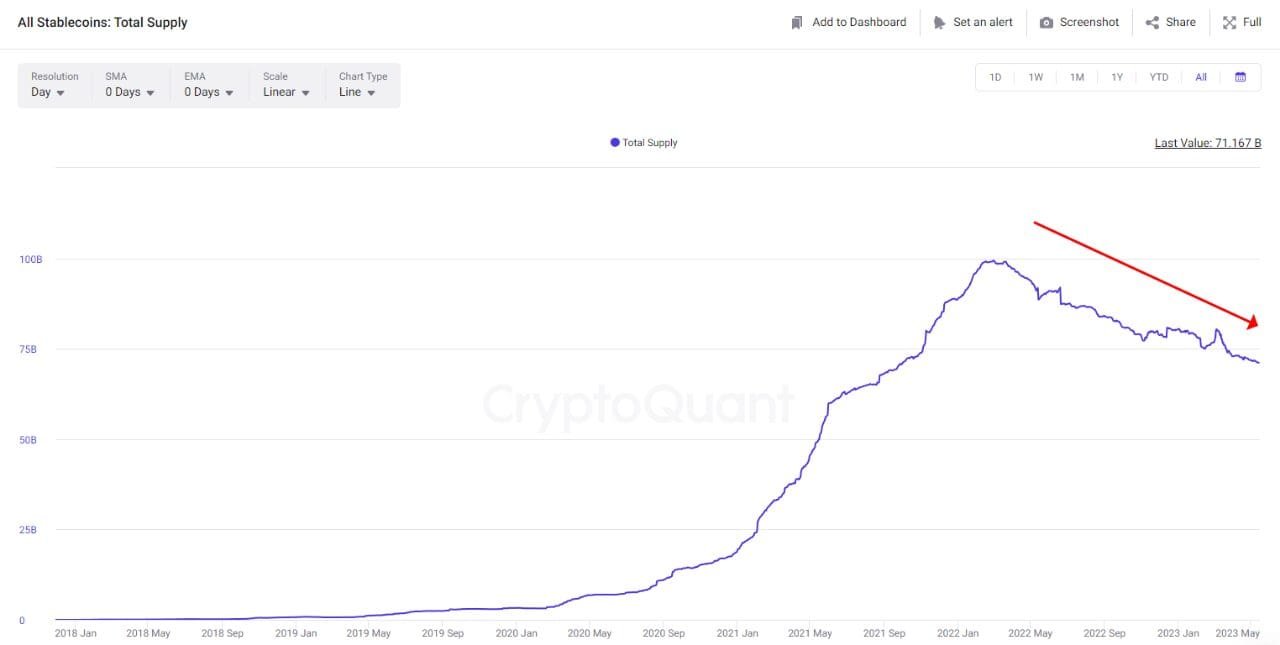Select the 1D time range
This screenshot has width=1280, height=645.
[x=995, y=77]
